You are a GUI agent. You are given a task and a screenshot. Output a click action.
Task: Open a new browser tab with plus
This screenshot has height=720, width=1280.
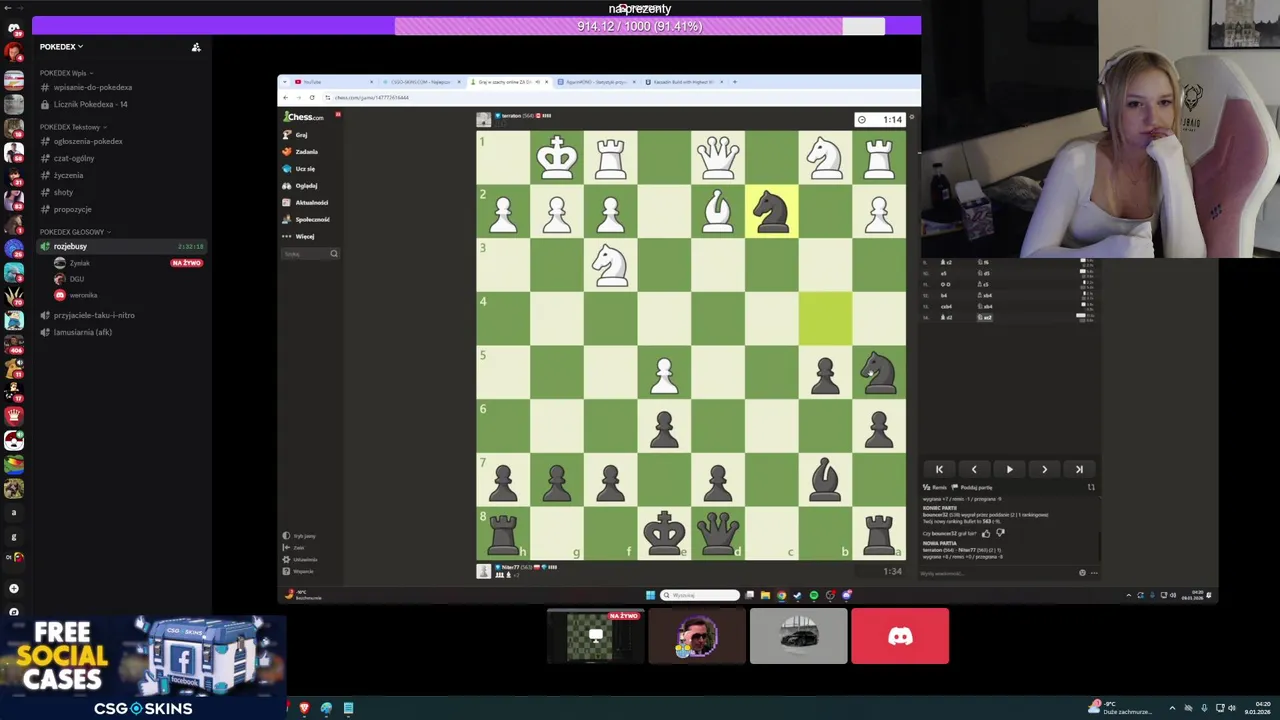click(x=735, y=82)
